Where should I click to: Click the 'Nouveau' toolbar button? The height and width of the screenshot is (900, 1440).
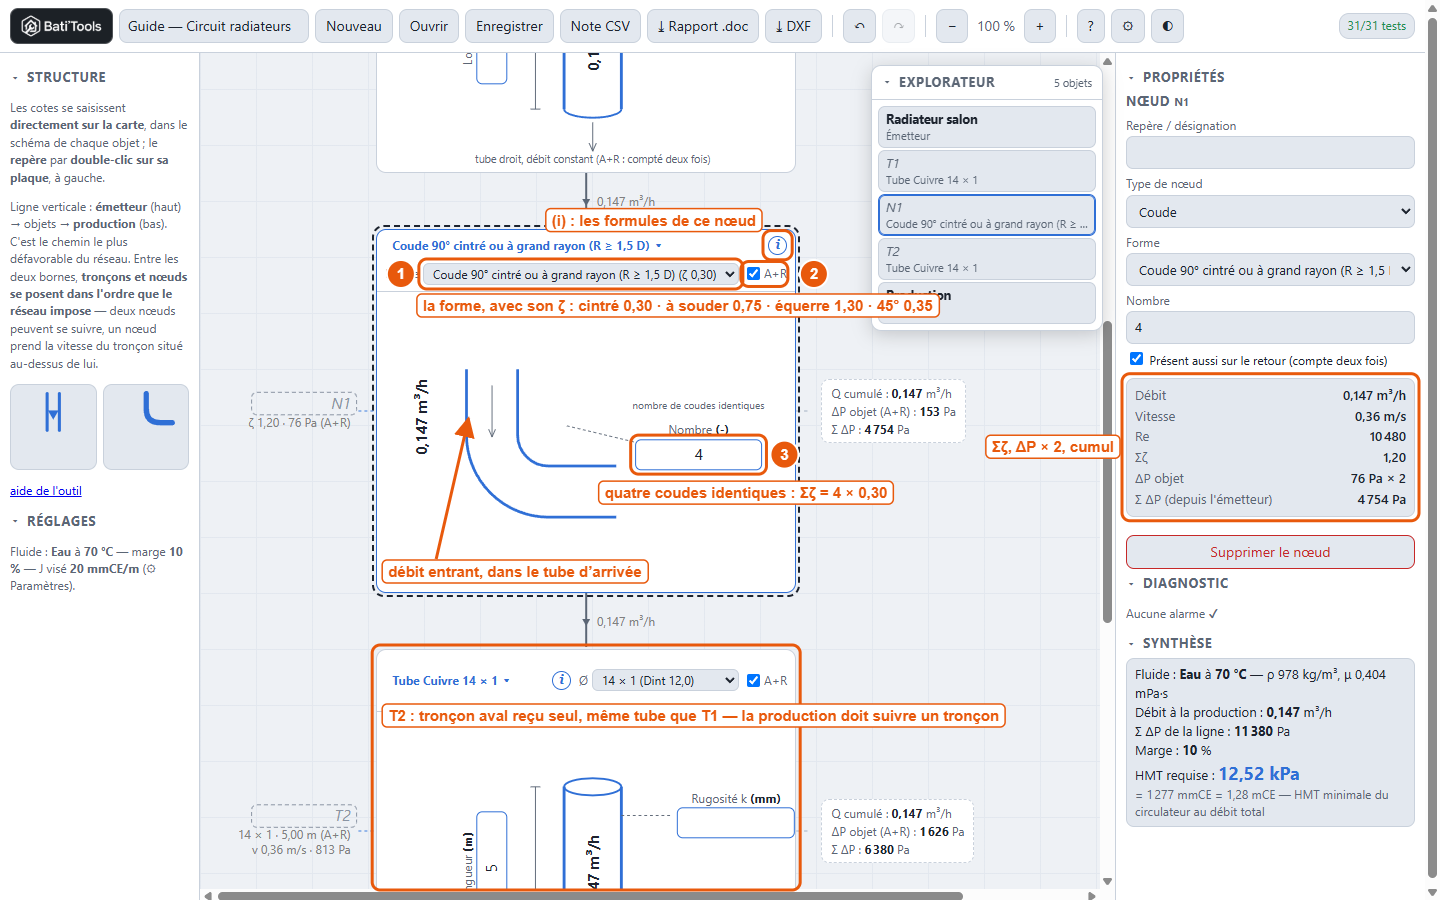354,26
